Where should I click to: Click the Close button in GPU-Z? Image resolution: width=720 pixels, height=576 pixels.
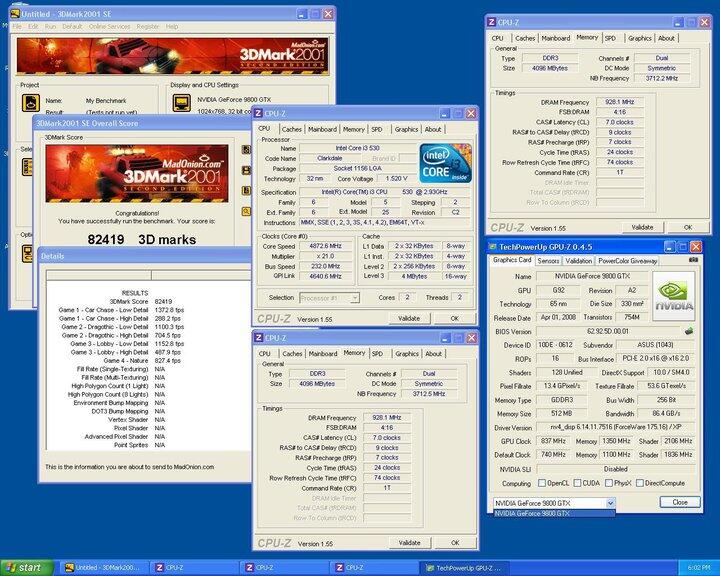pyautogui.click(x=680, y=502)
